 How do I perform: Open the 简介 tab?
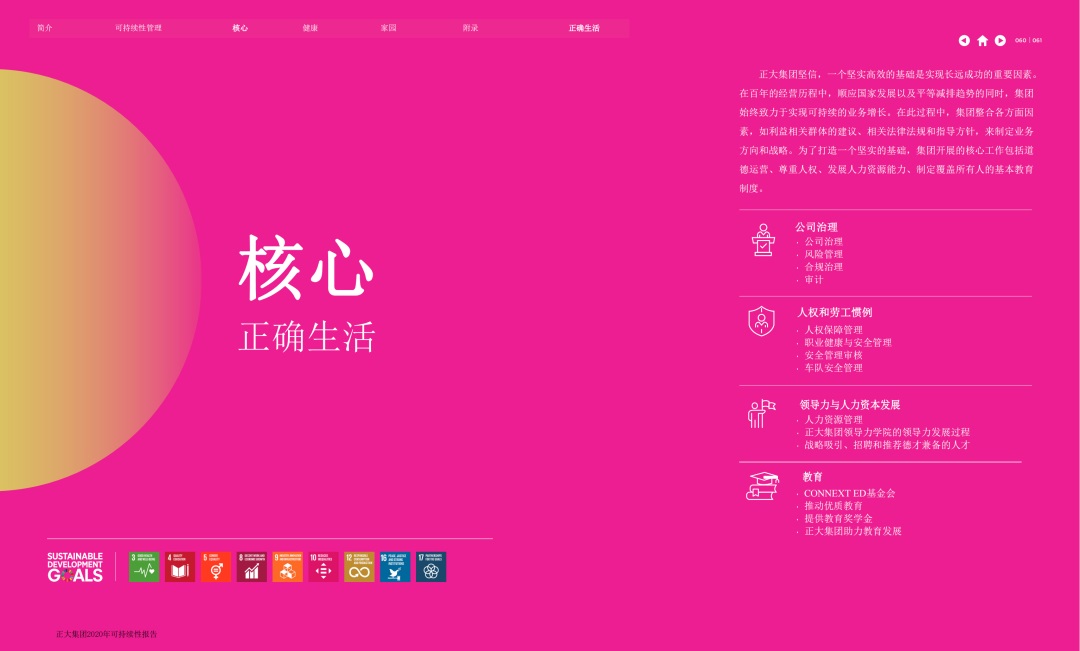(44, 28)
